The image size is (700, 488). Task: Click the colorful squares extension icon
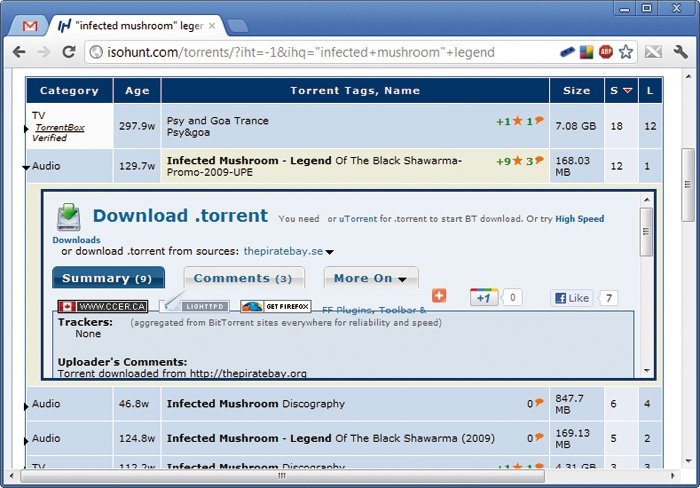(x=586, y=52)
